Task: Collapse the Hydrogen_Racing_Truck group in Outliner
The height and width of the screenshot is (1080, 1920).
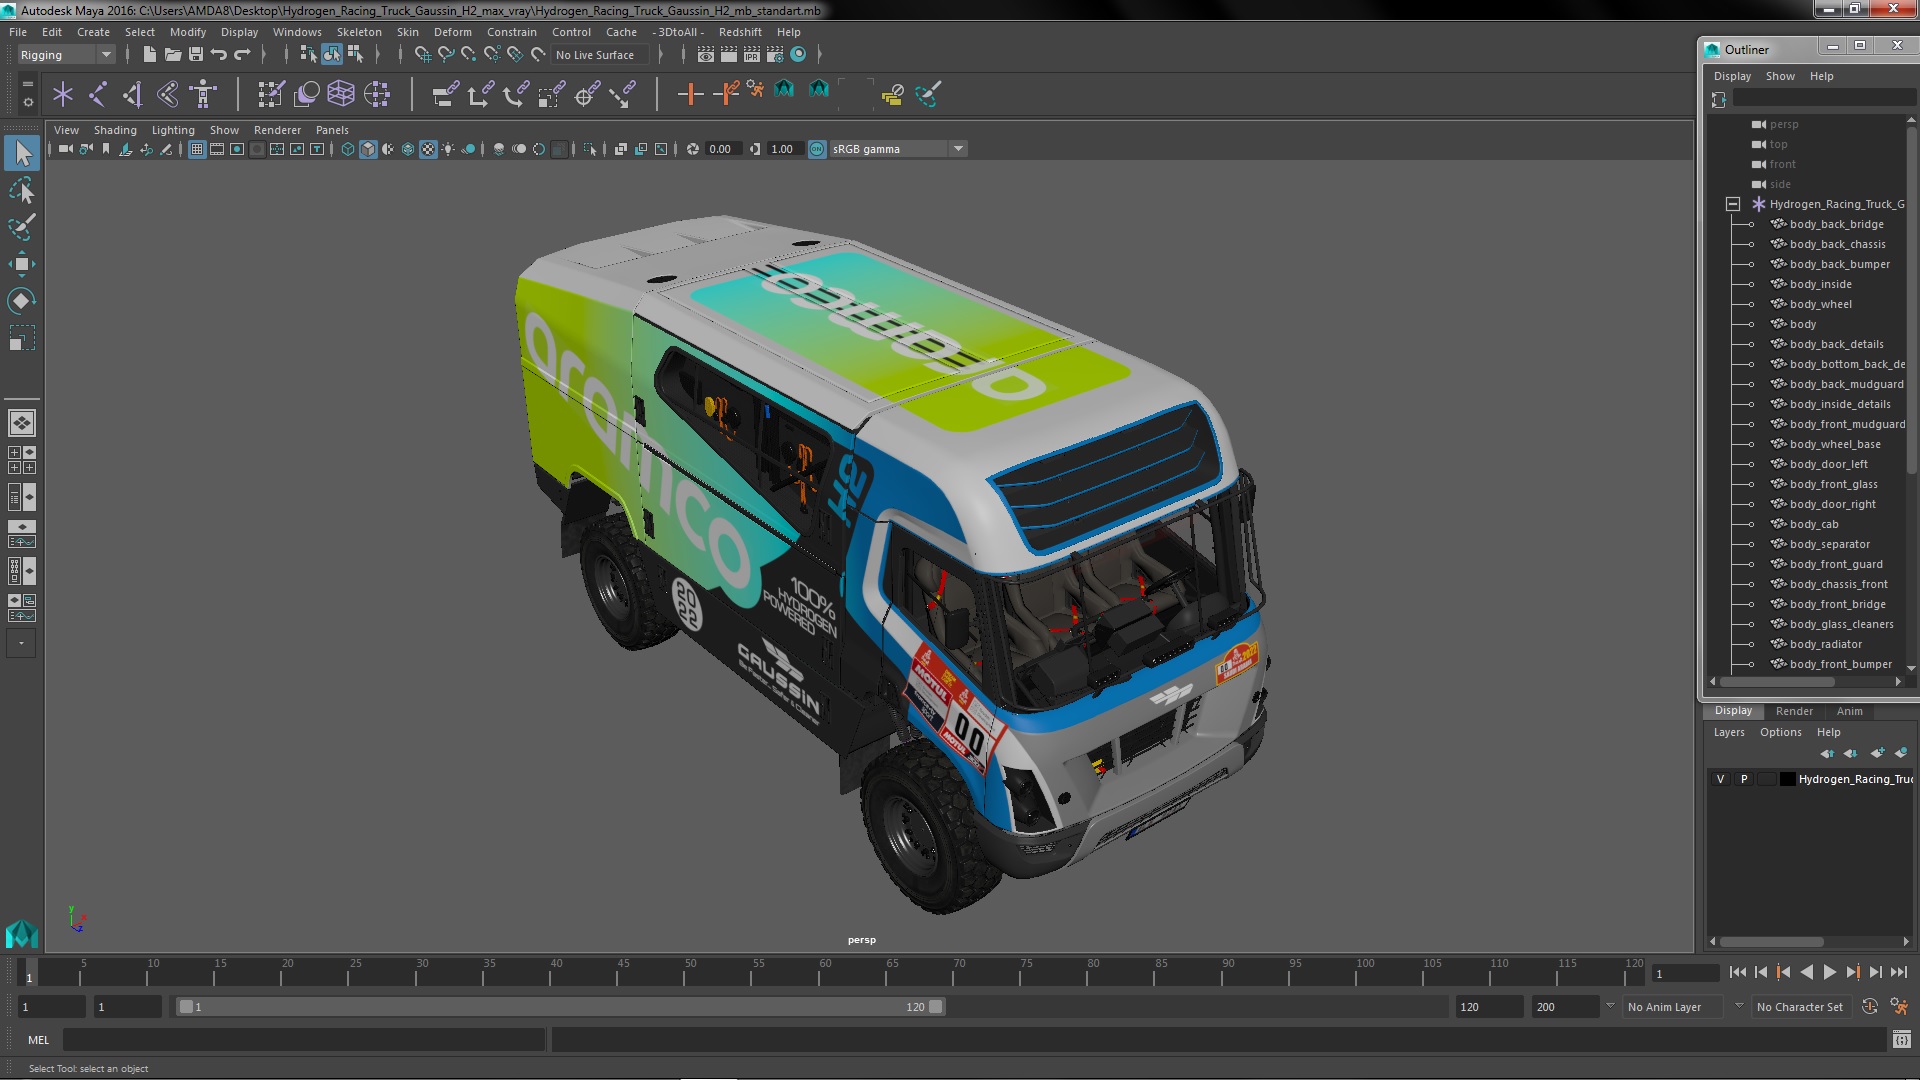Action: [1733, 204]
